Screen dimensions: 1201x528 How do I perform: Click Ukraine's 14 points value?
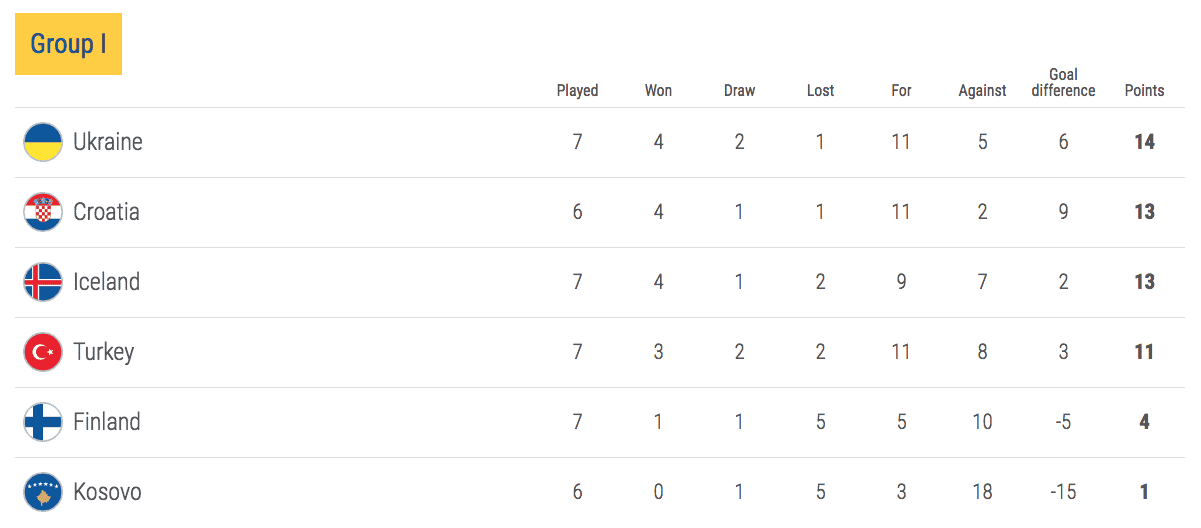click(x=1144, y=142)
